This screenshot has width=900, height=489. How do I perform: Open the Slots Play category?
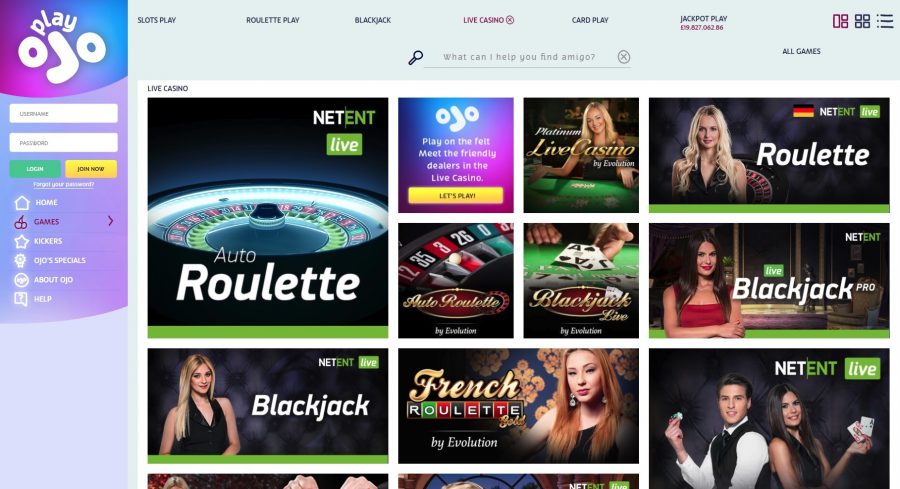157,20
